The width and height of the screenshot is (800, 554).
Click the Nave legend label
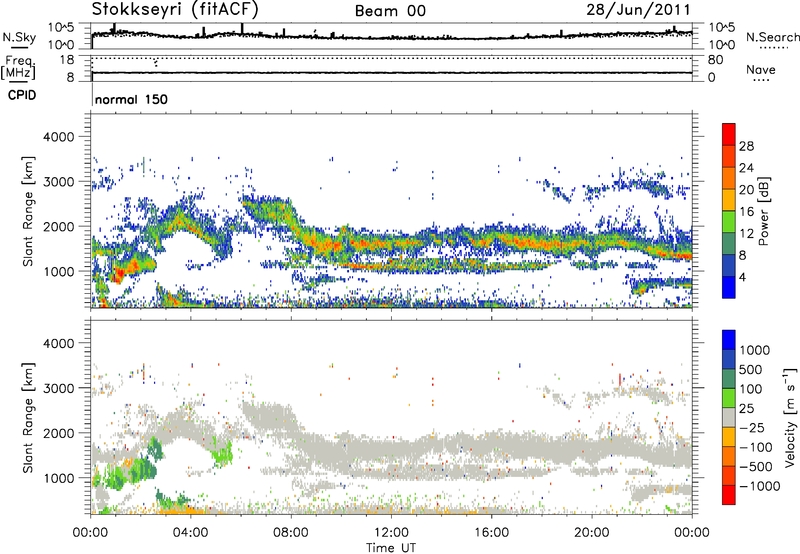(x=761, y=70)
